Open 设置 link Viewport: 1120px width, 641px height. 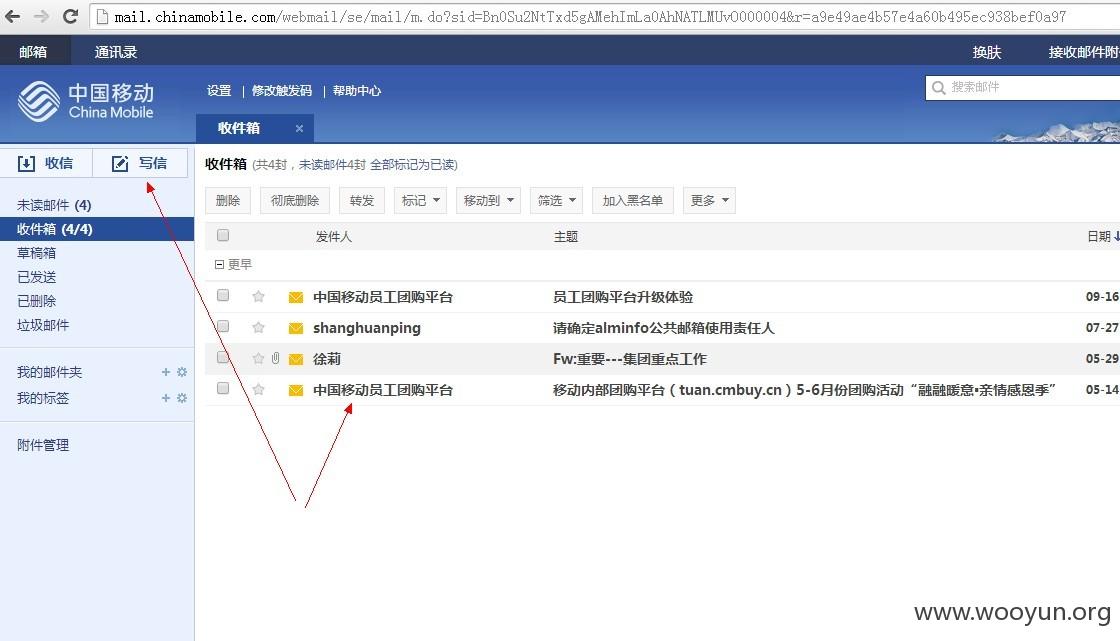point(219,91)
